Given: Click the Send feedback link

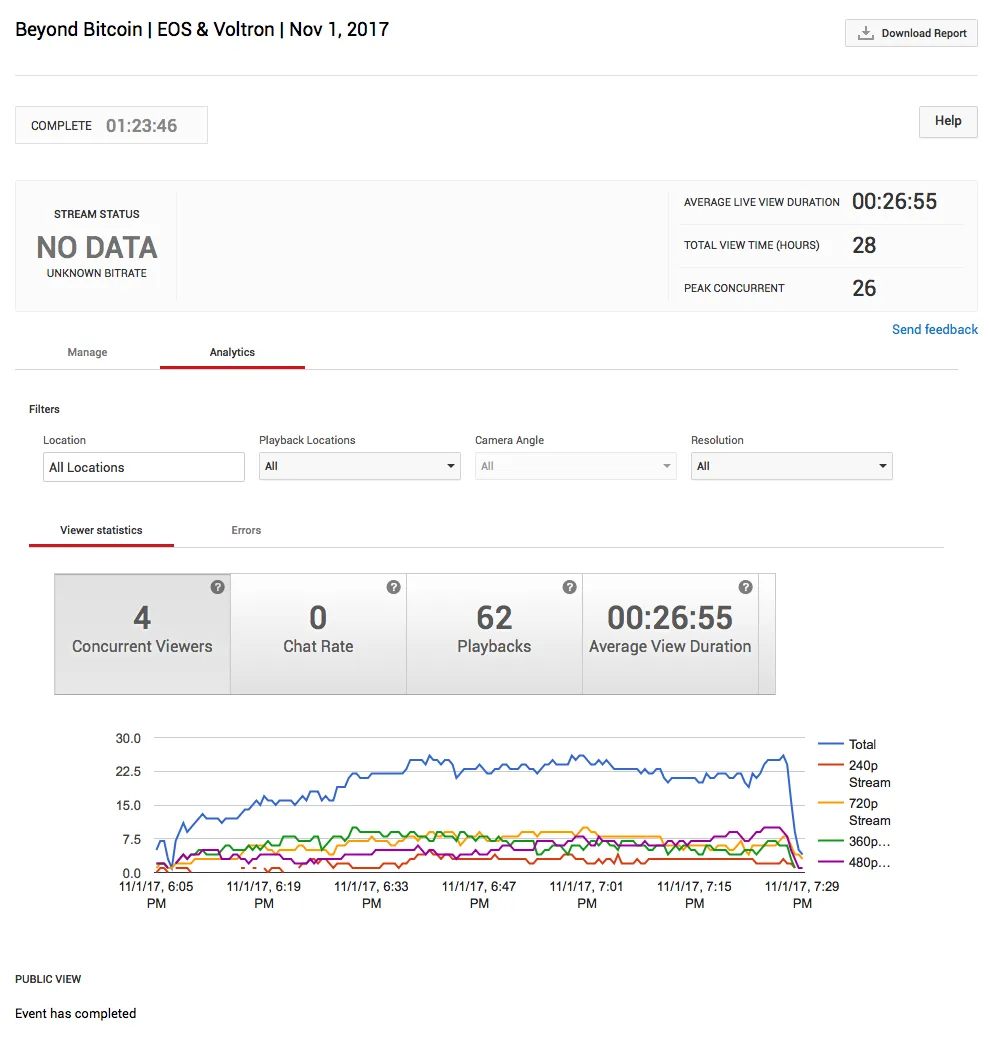Looking at the screenshot, I should [x=934, y=330].
